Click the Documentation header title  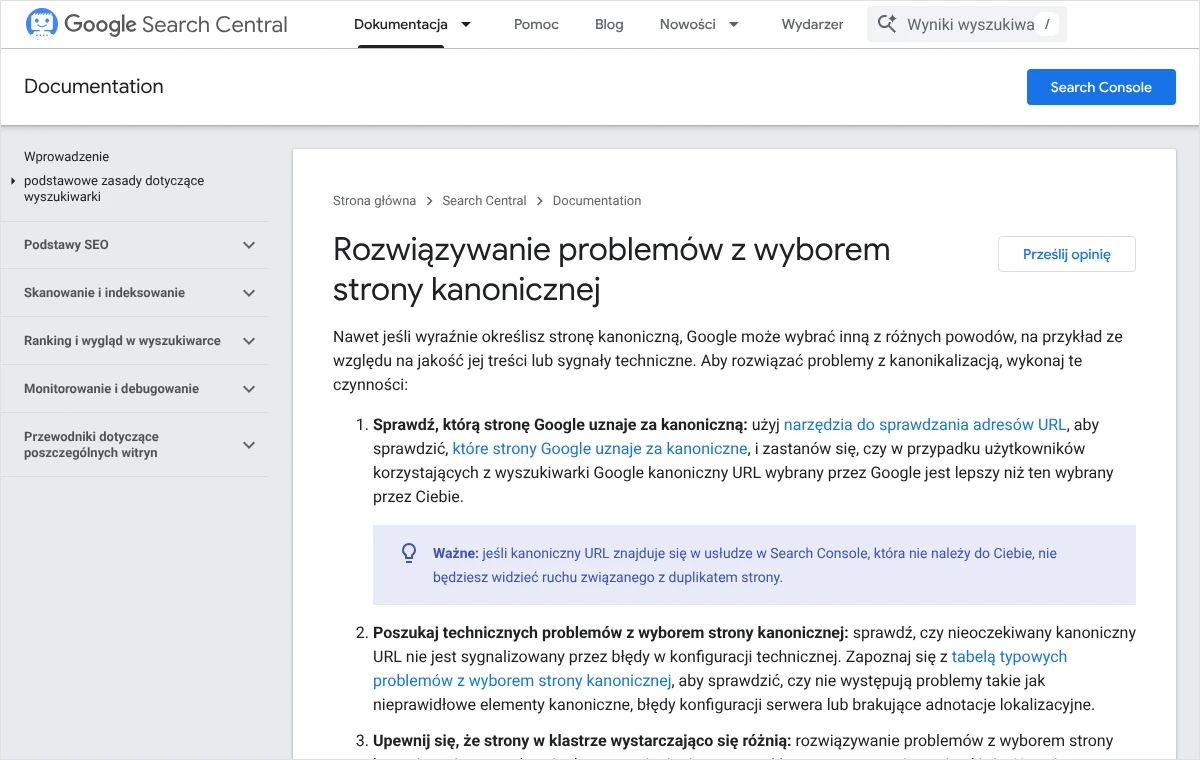94,86
